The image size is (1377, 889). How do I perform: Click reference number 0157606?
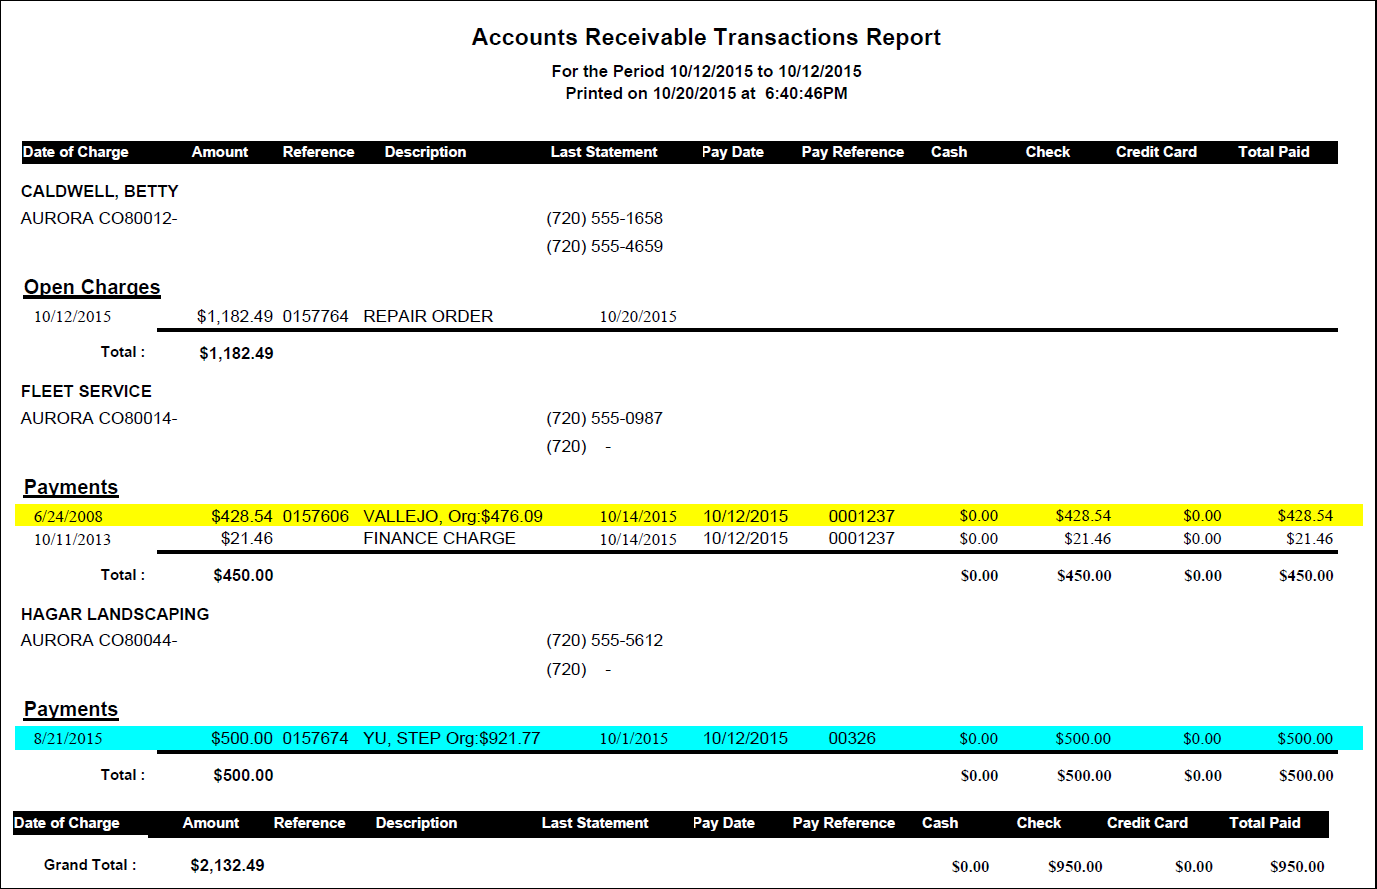315,516
